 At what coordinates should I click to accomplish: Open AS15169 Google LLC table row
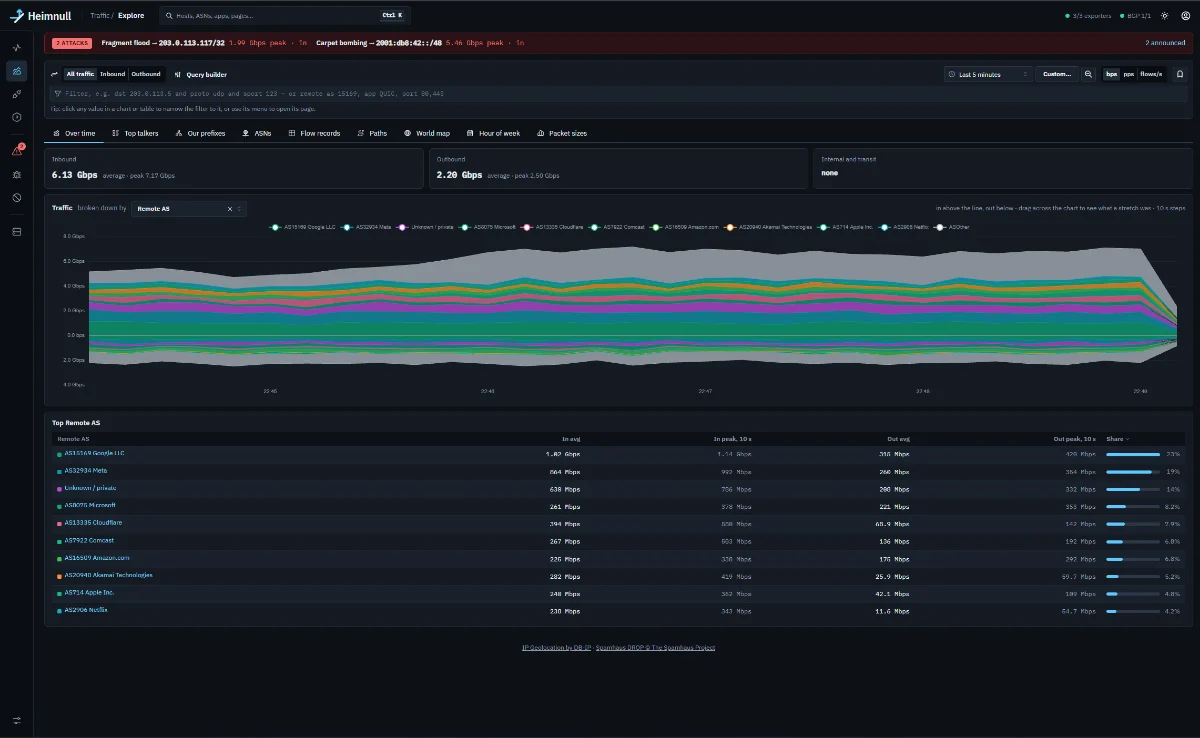(618, 454)
